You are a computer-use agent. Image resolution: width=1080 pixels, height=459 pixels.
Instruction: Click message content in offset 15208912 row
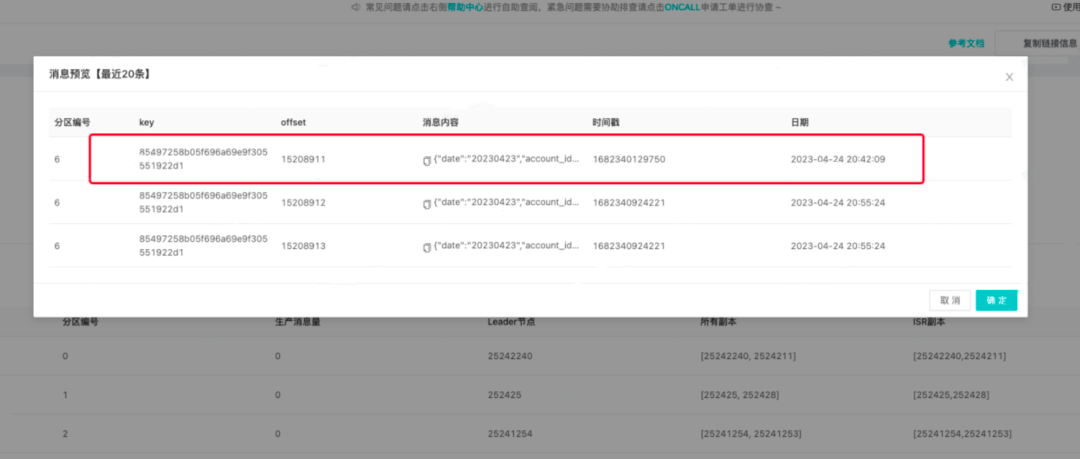(x=506, y=203)
